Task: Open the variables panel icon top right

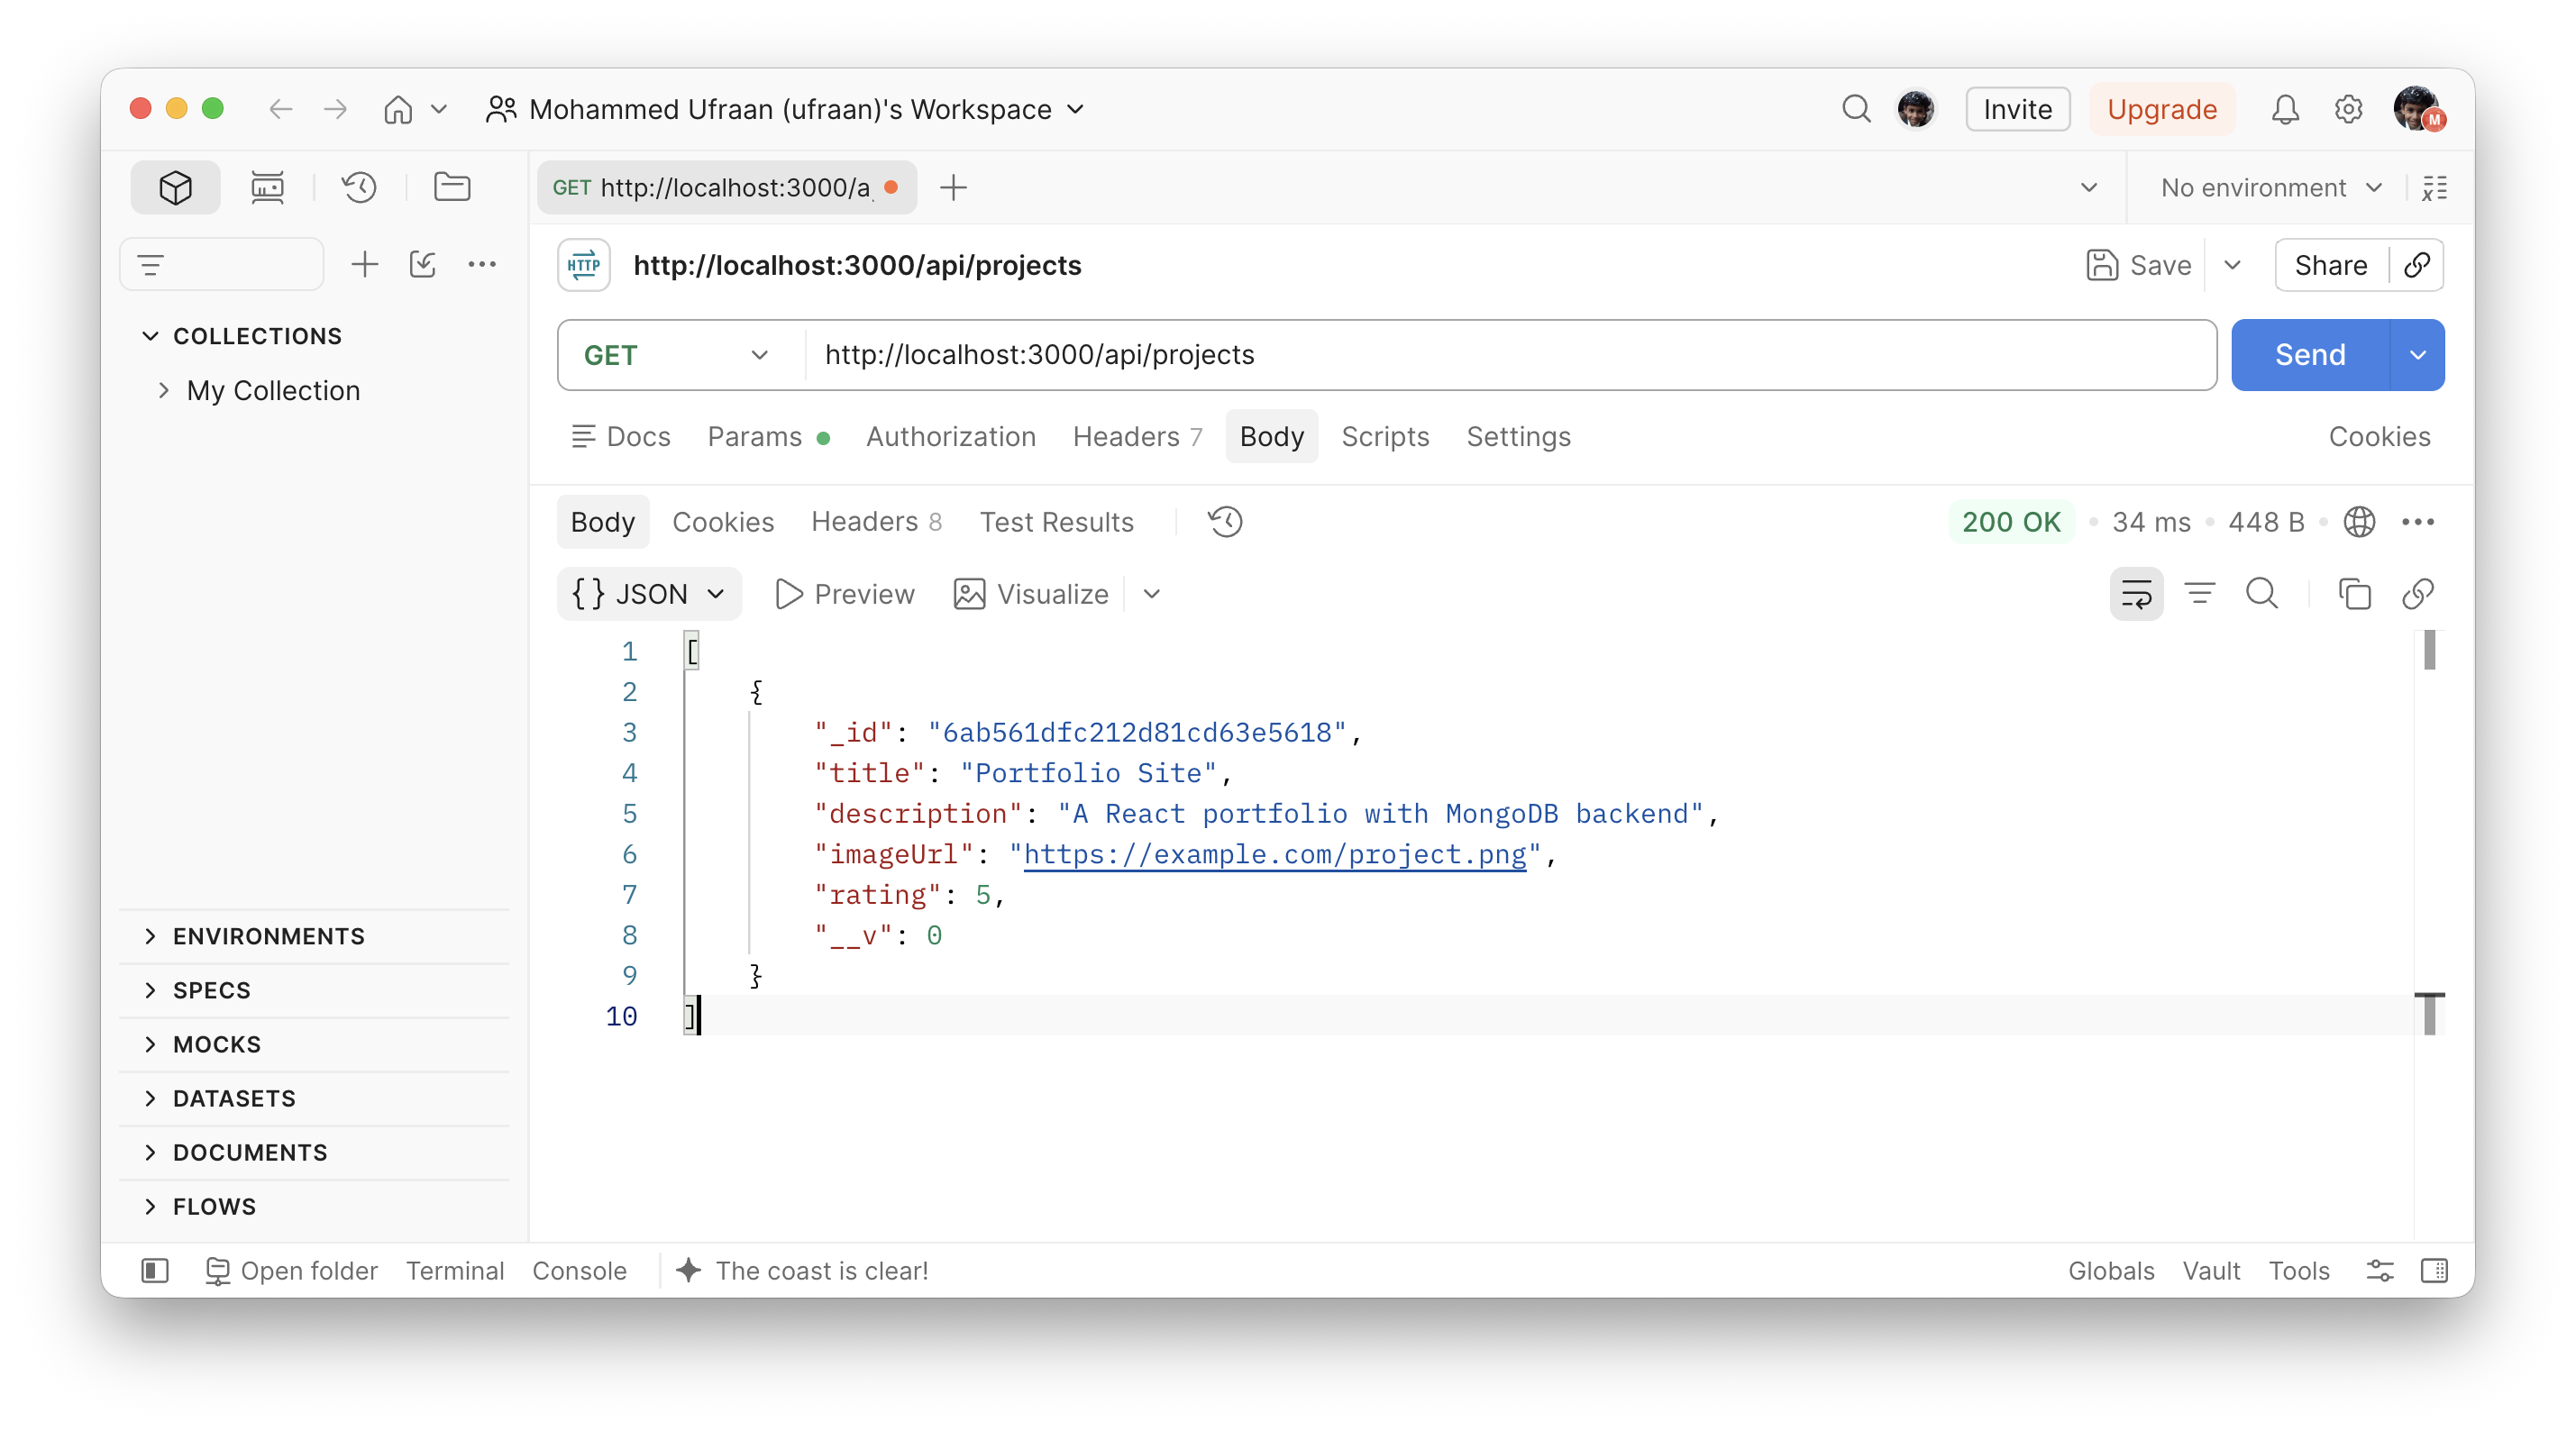Action: point(2434,187)
